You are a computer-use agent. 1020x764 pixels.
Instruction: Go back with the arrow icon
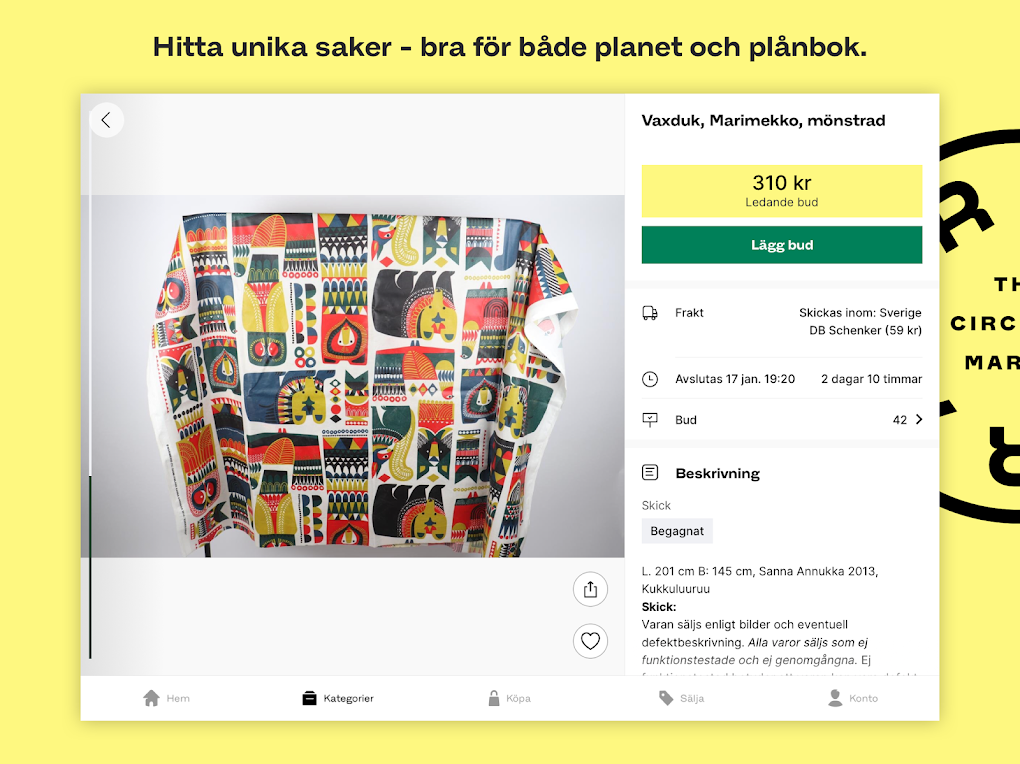(106, 120)
